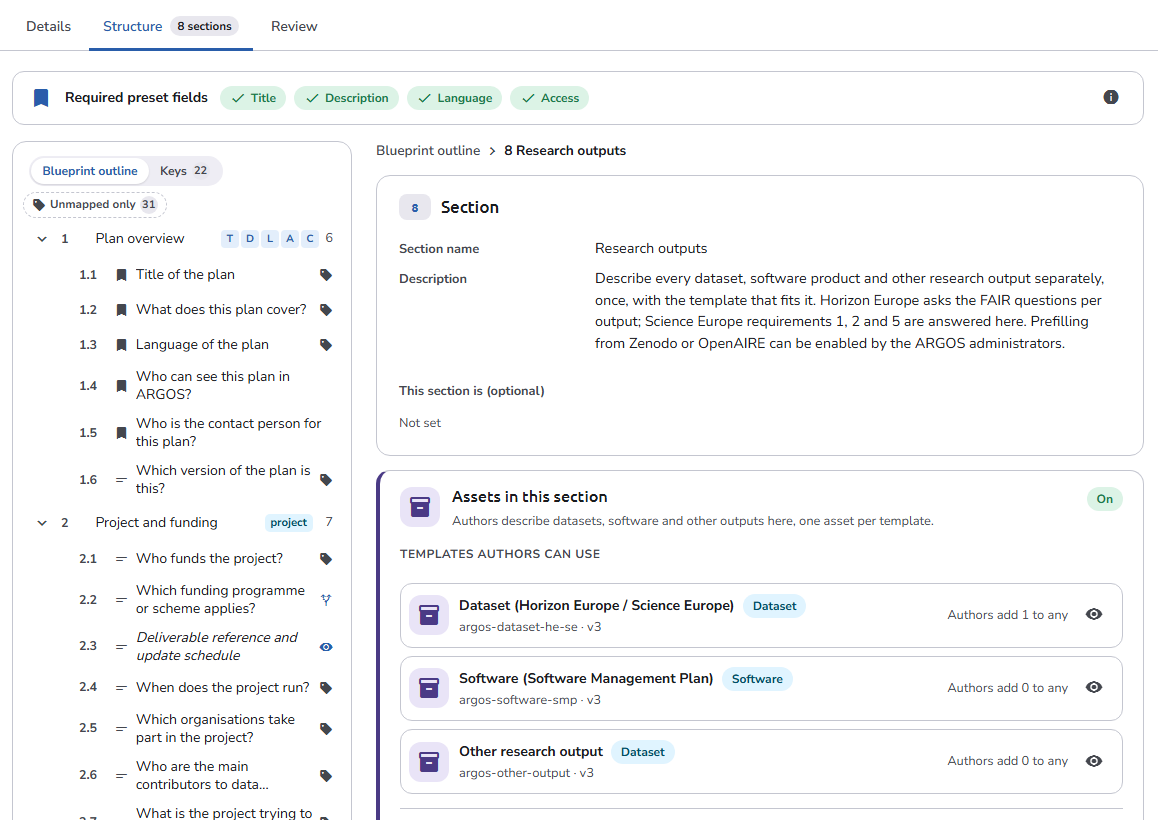
Task: Click the Research outputs section name value
Action: pos(651,249)
